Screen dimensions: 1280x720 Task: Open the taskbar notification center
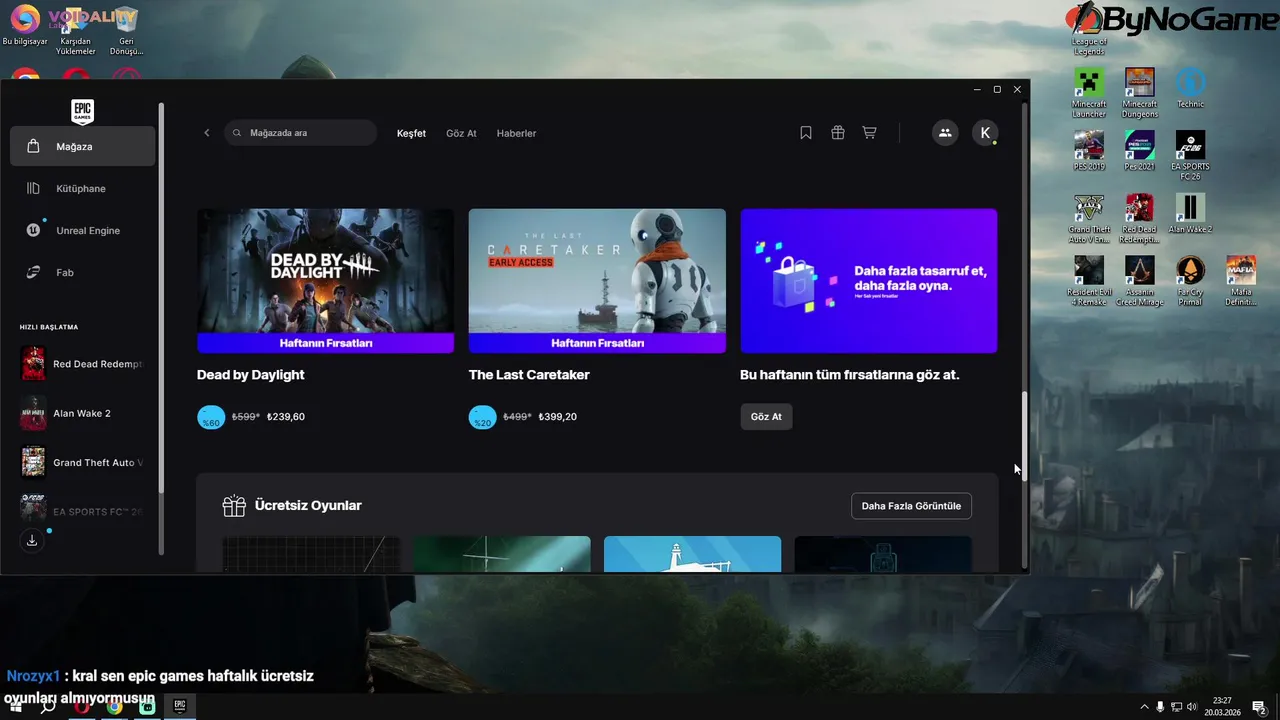[1259, 707]
